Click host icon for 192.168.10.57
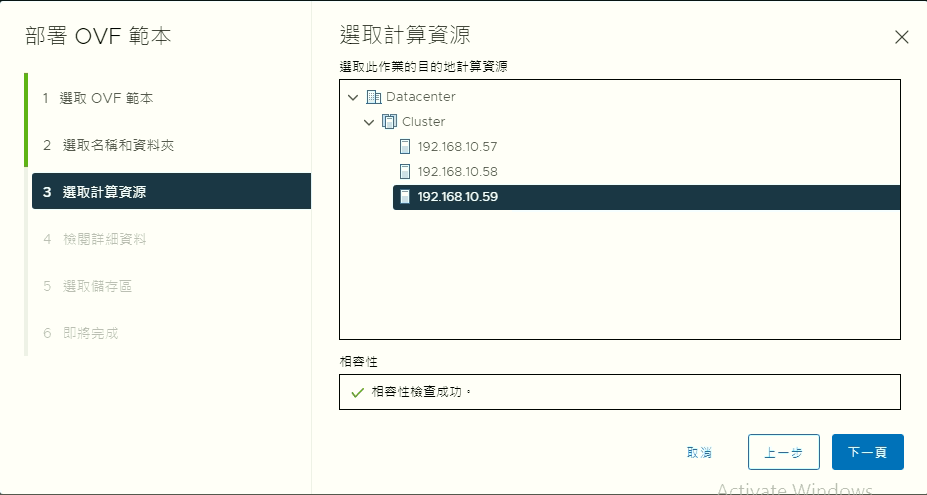Image resolution: width=927 pixels, height=495 pixels. coord(405,147)
